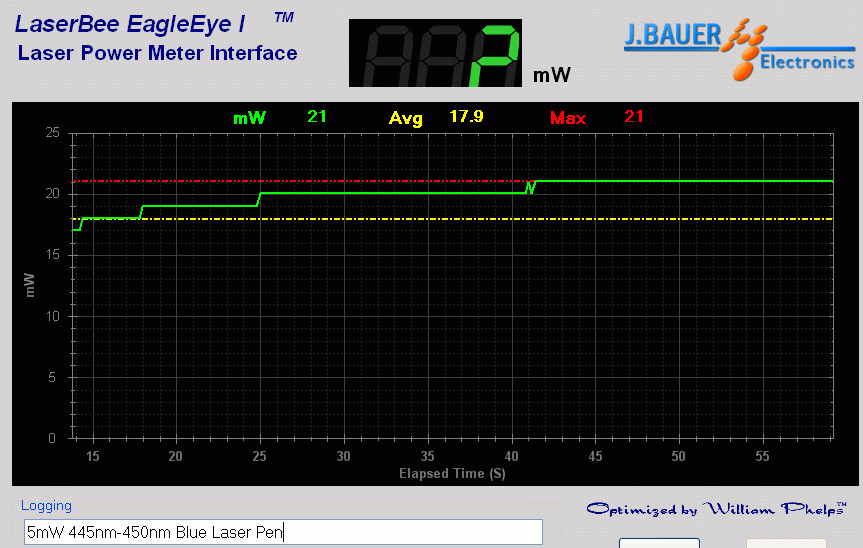This screenshot has width=863, height=548.
Task: Click the yellow Avg value 17.9
Action: point(466,117)
